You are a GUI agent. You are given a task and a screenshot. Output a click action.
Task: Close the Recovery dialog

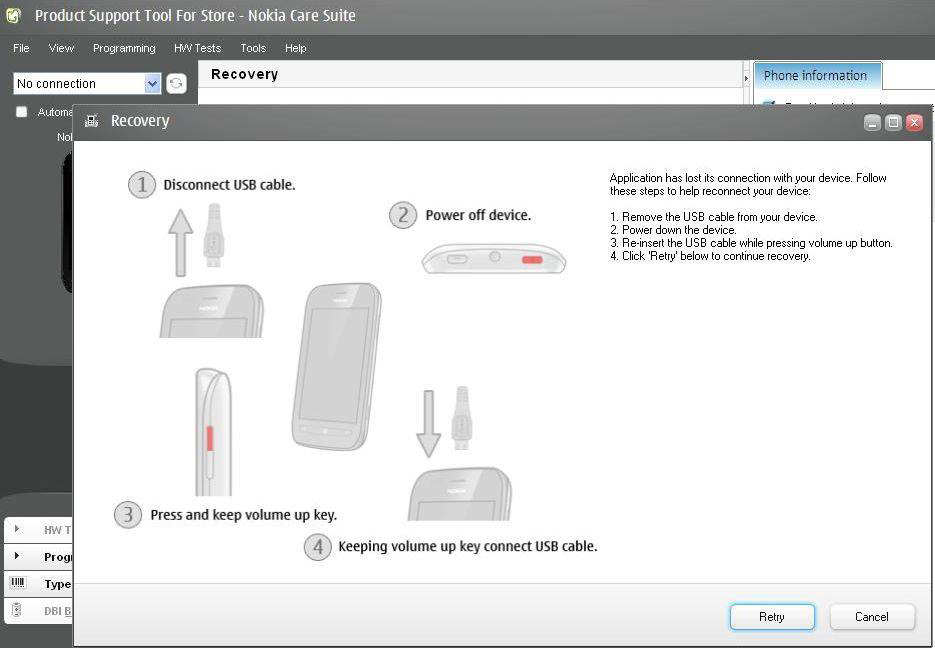point(914,123)
